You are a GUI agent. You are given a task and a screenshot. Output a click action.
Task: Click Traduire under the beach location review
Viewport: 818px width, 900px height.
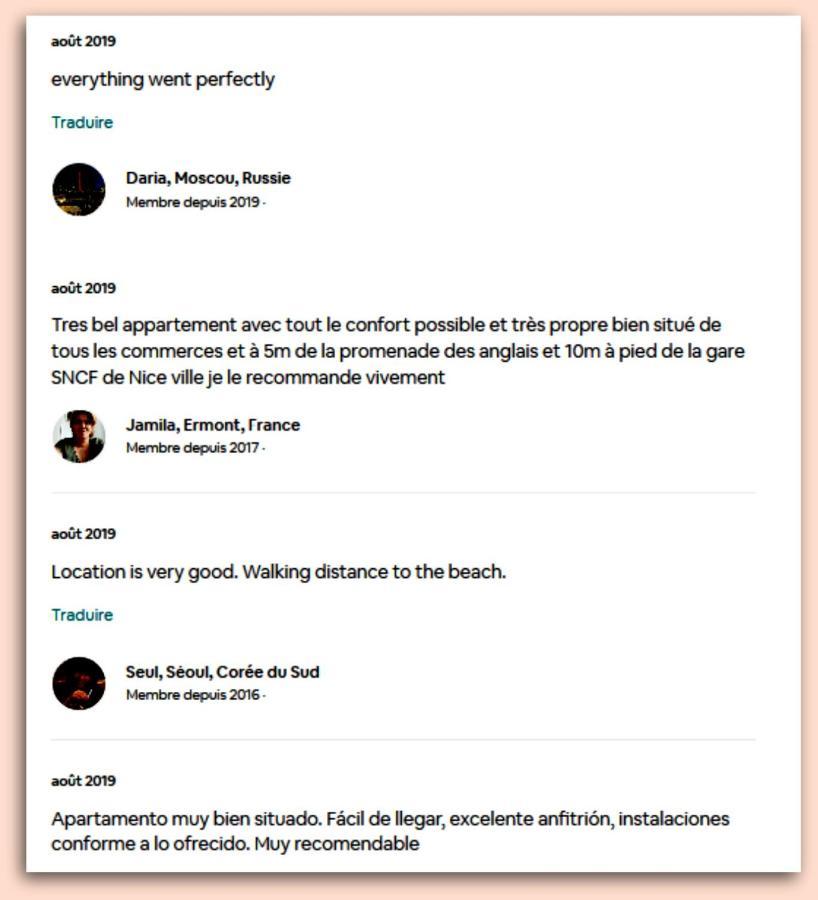point(82,616)
